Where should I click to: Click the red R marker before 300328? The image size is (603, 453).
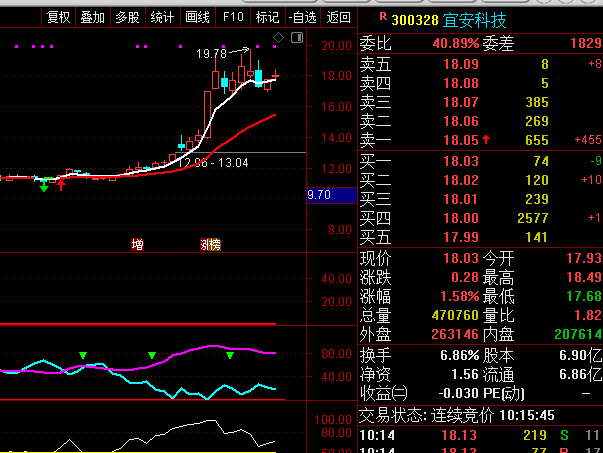pyautogui.click(x=383, y=17)
